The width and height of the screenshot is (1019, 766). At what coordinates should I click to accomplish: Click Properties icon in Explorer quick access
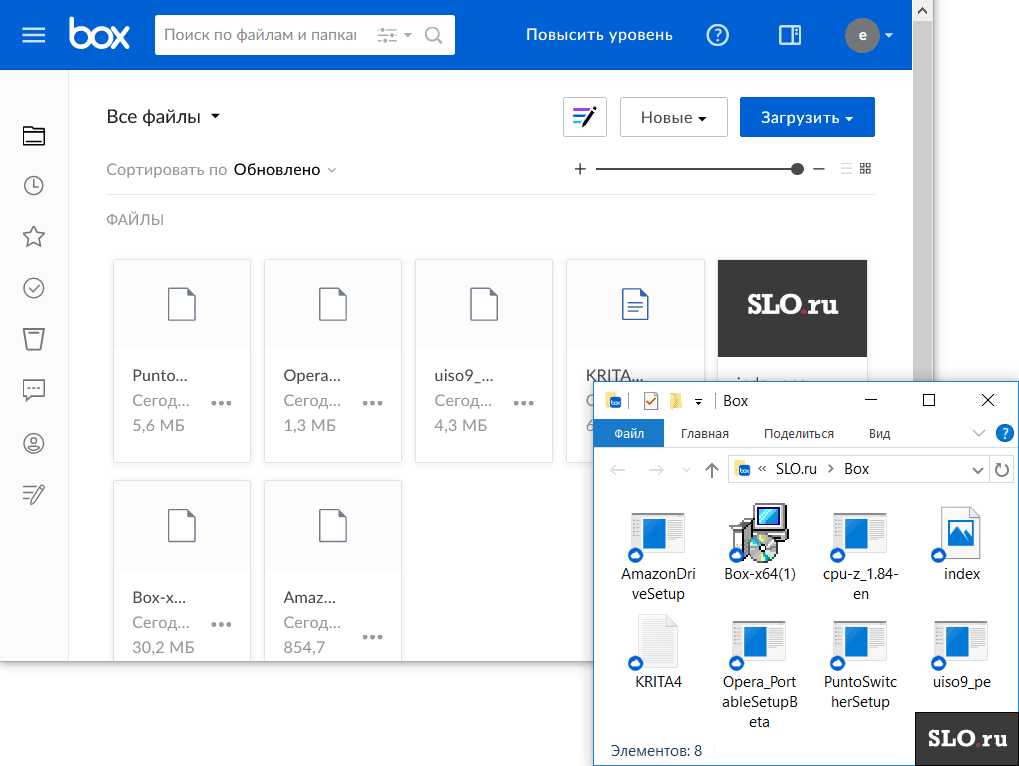coord(651,401)
